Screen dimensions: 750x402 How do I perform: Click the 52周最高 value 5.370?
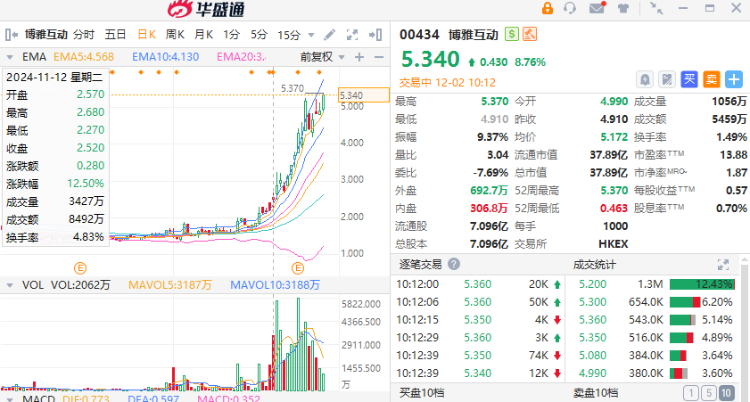[614, 190]
